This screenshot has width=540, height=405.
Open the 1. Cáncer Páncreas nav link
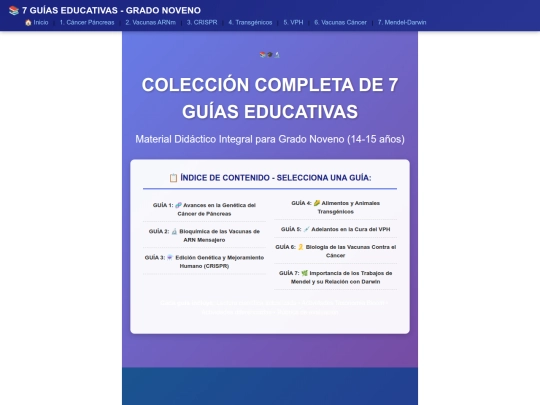[x=87, y=22]
